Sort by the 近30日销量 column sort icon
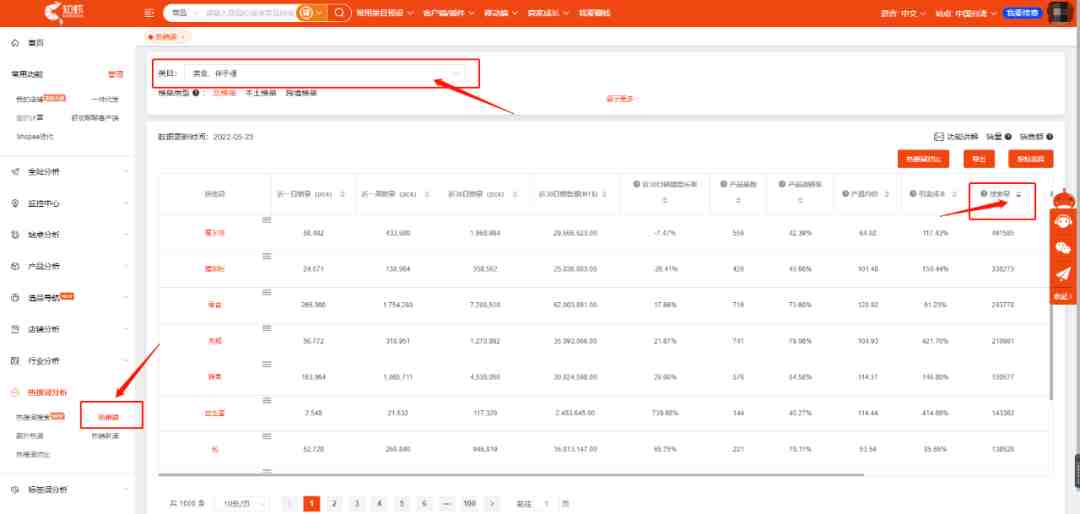Screen dimensions: 1080x514 (x=517, y=194)
